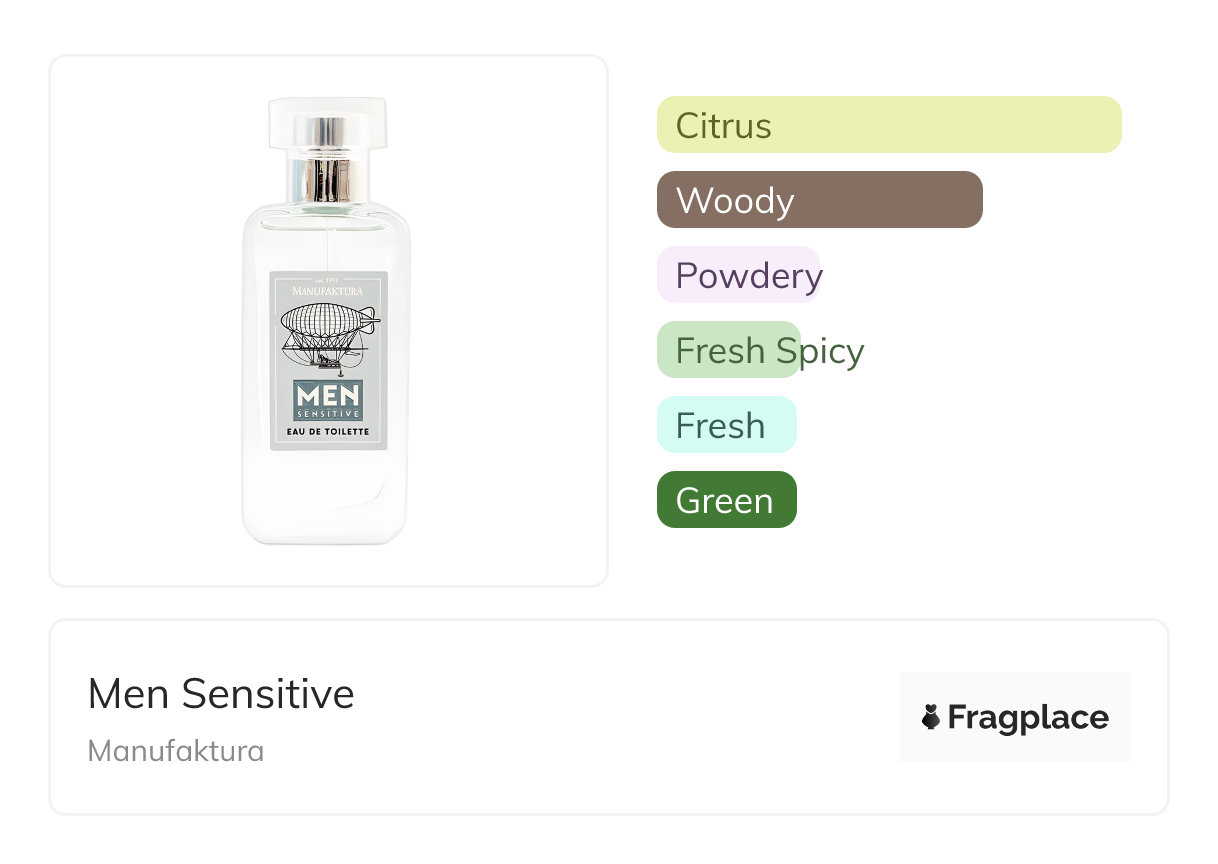Click the Men Sensitive product title

(x=221, y=694)
